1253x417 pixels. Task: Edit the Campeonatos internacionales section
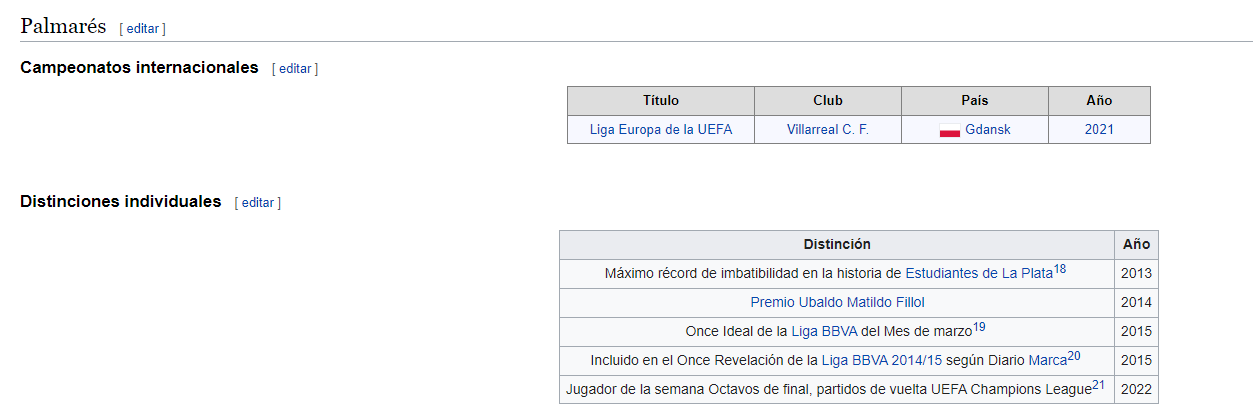295,69
